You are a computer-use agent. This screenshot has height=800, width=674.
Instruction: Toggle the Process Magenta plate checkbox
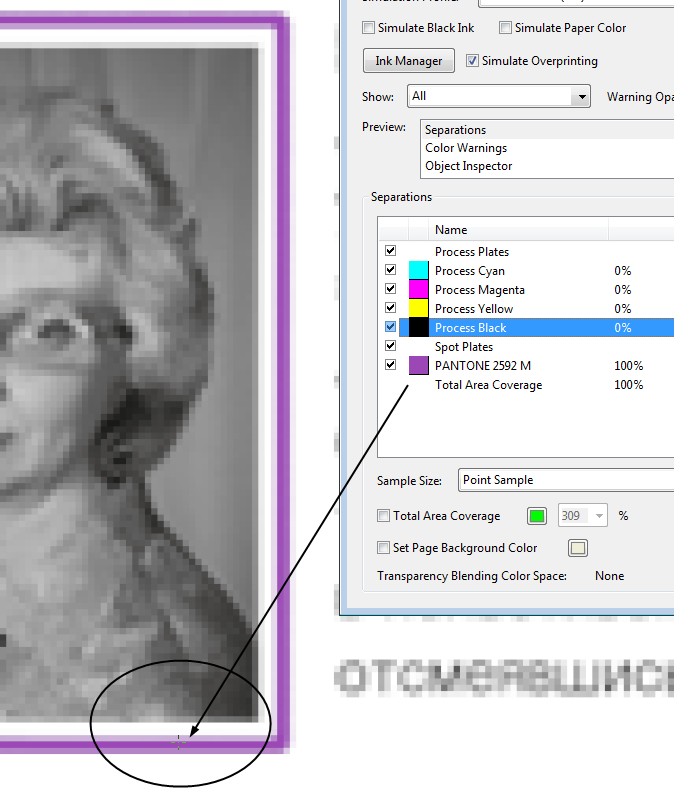pyautogui.click(x=391, y=288)
